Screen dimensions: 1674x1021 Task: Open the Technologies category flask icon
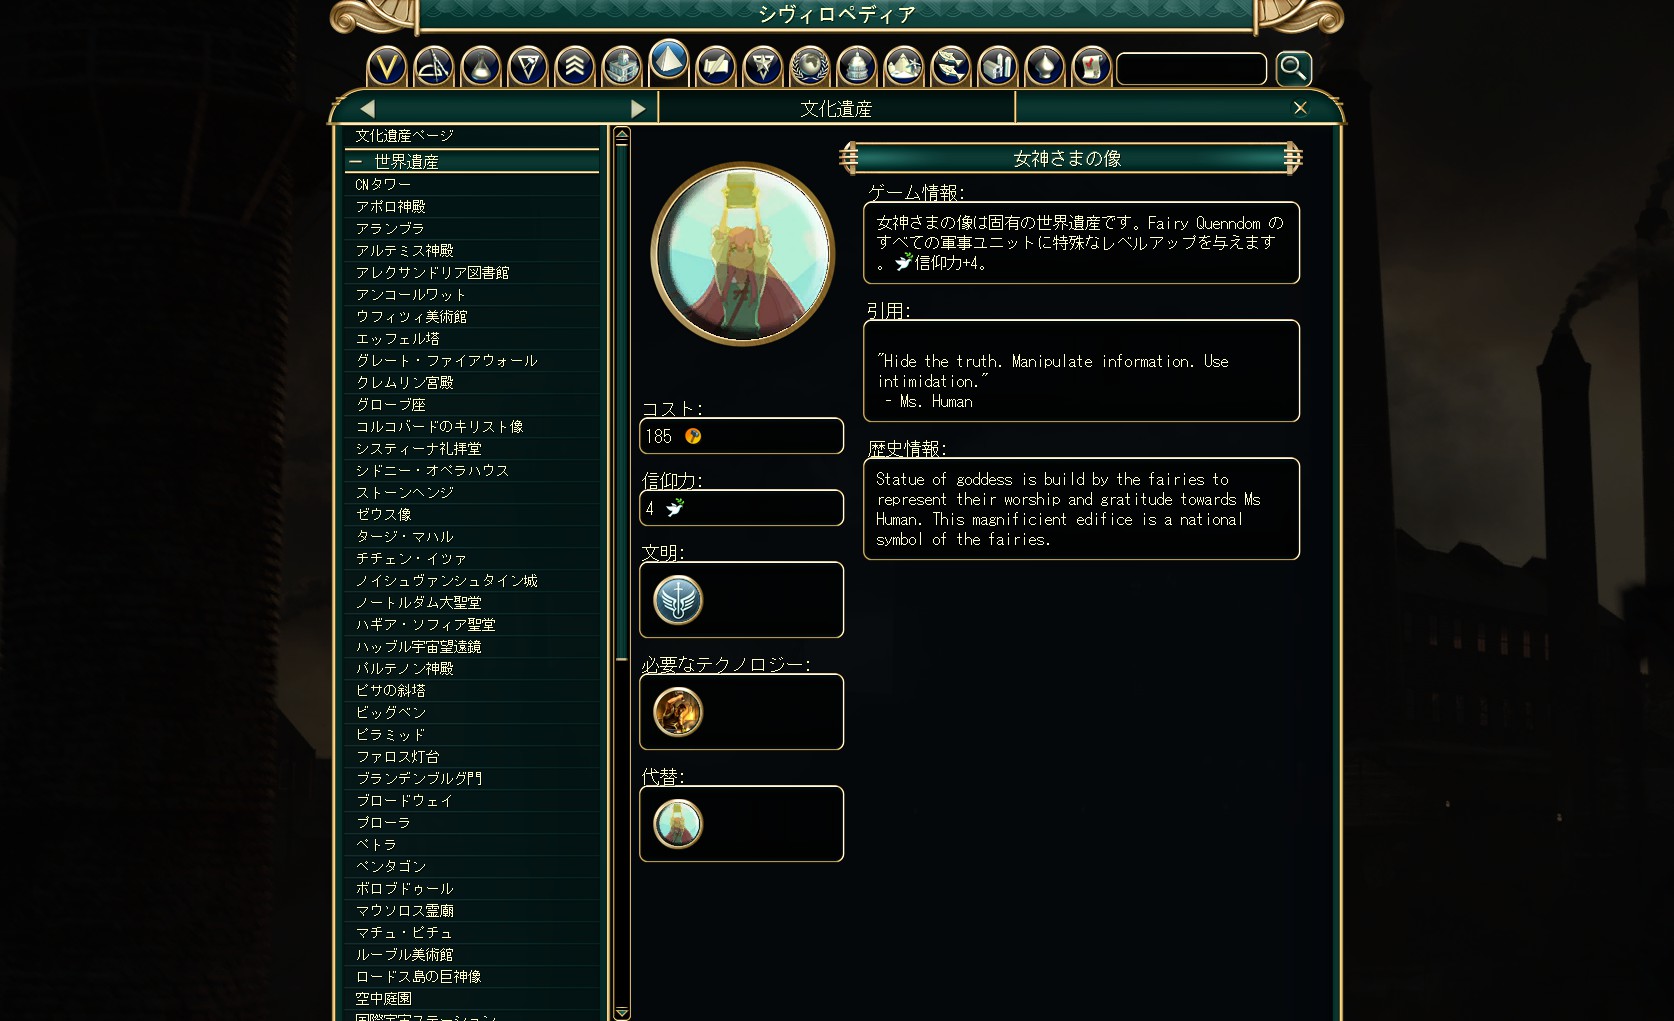[x=480, y=68]
